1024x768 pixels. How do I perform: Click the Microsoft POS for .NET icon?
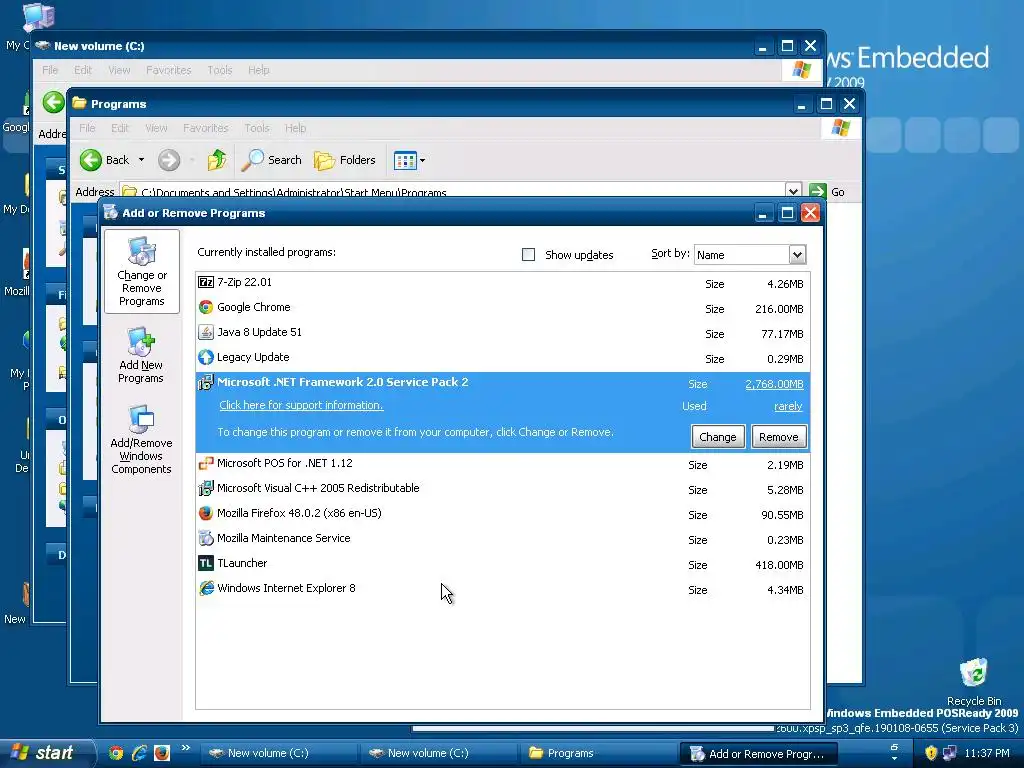(x=206, y=463)
